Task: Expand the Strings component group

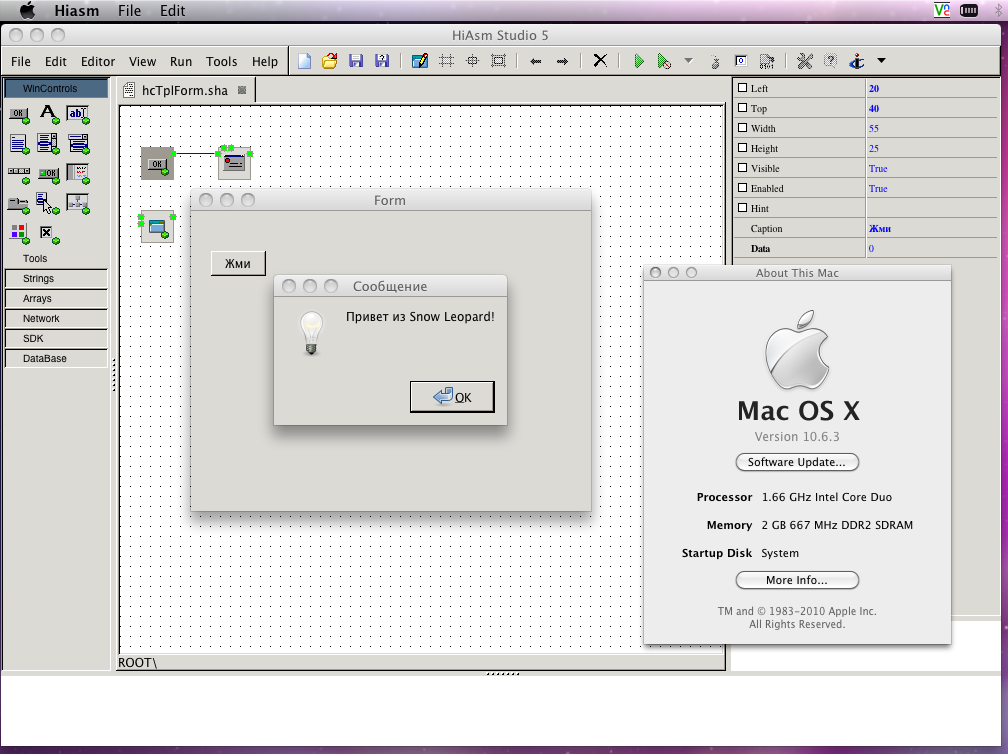Action: pyautogui.click(x=55, y=279)
